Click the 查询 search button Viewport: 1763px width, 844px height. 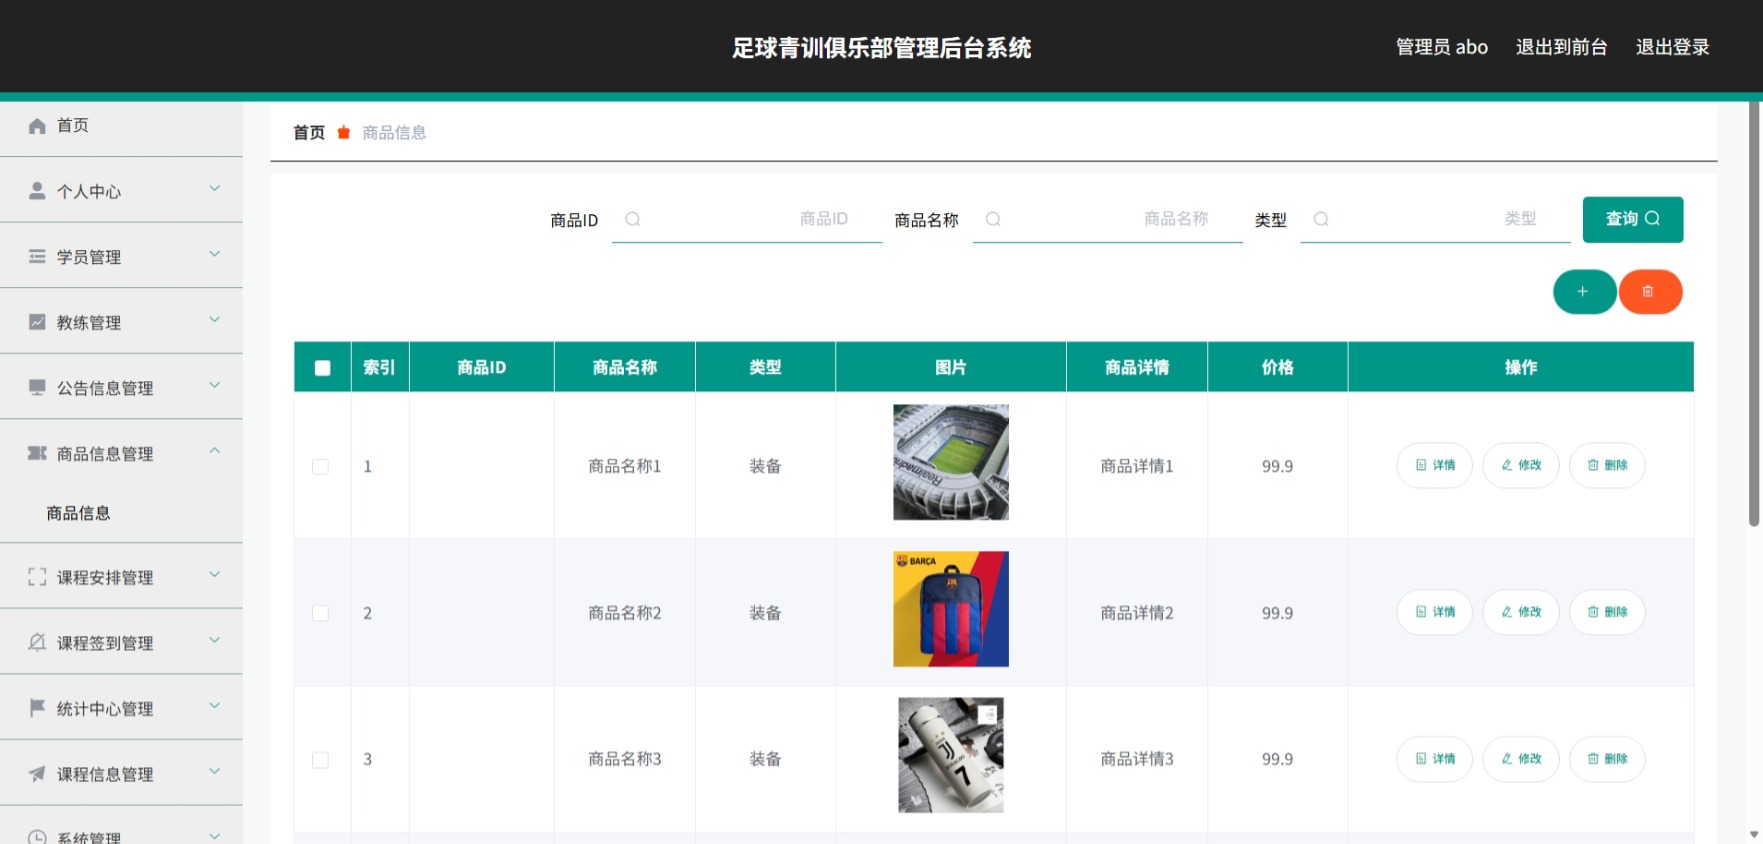(x=1633, y=219)
